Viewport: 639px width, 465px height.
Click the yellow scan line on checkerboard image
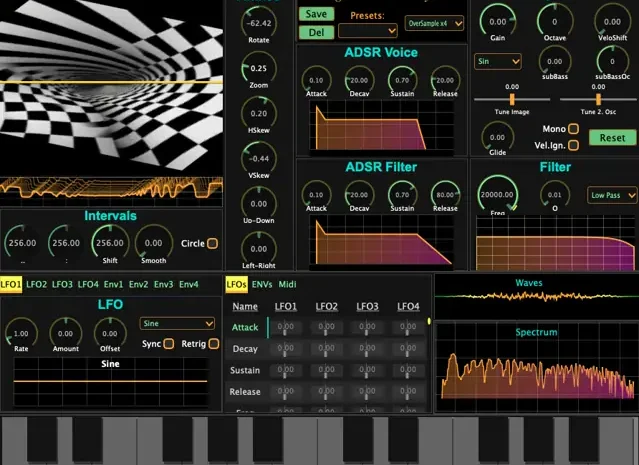[x=111, y=82]
